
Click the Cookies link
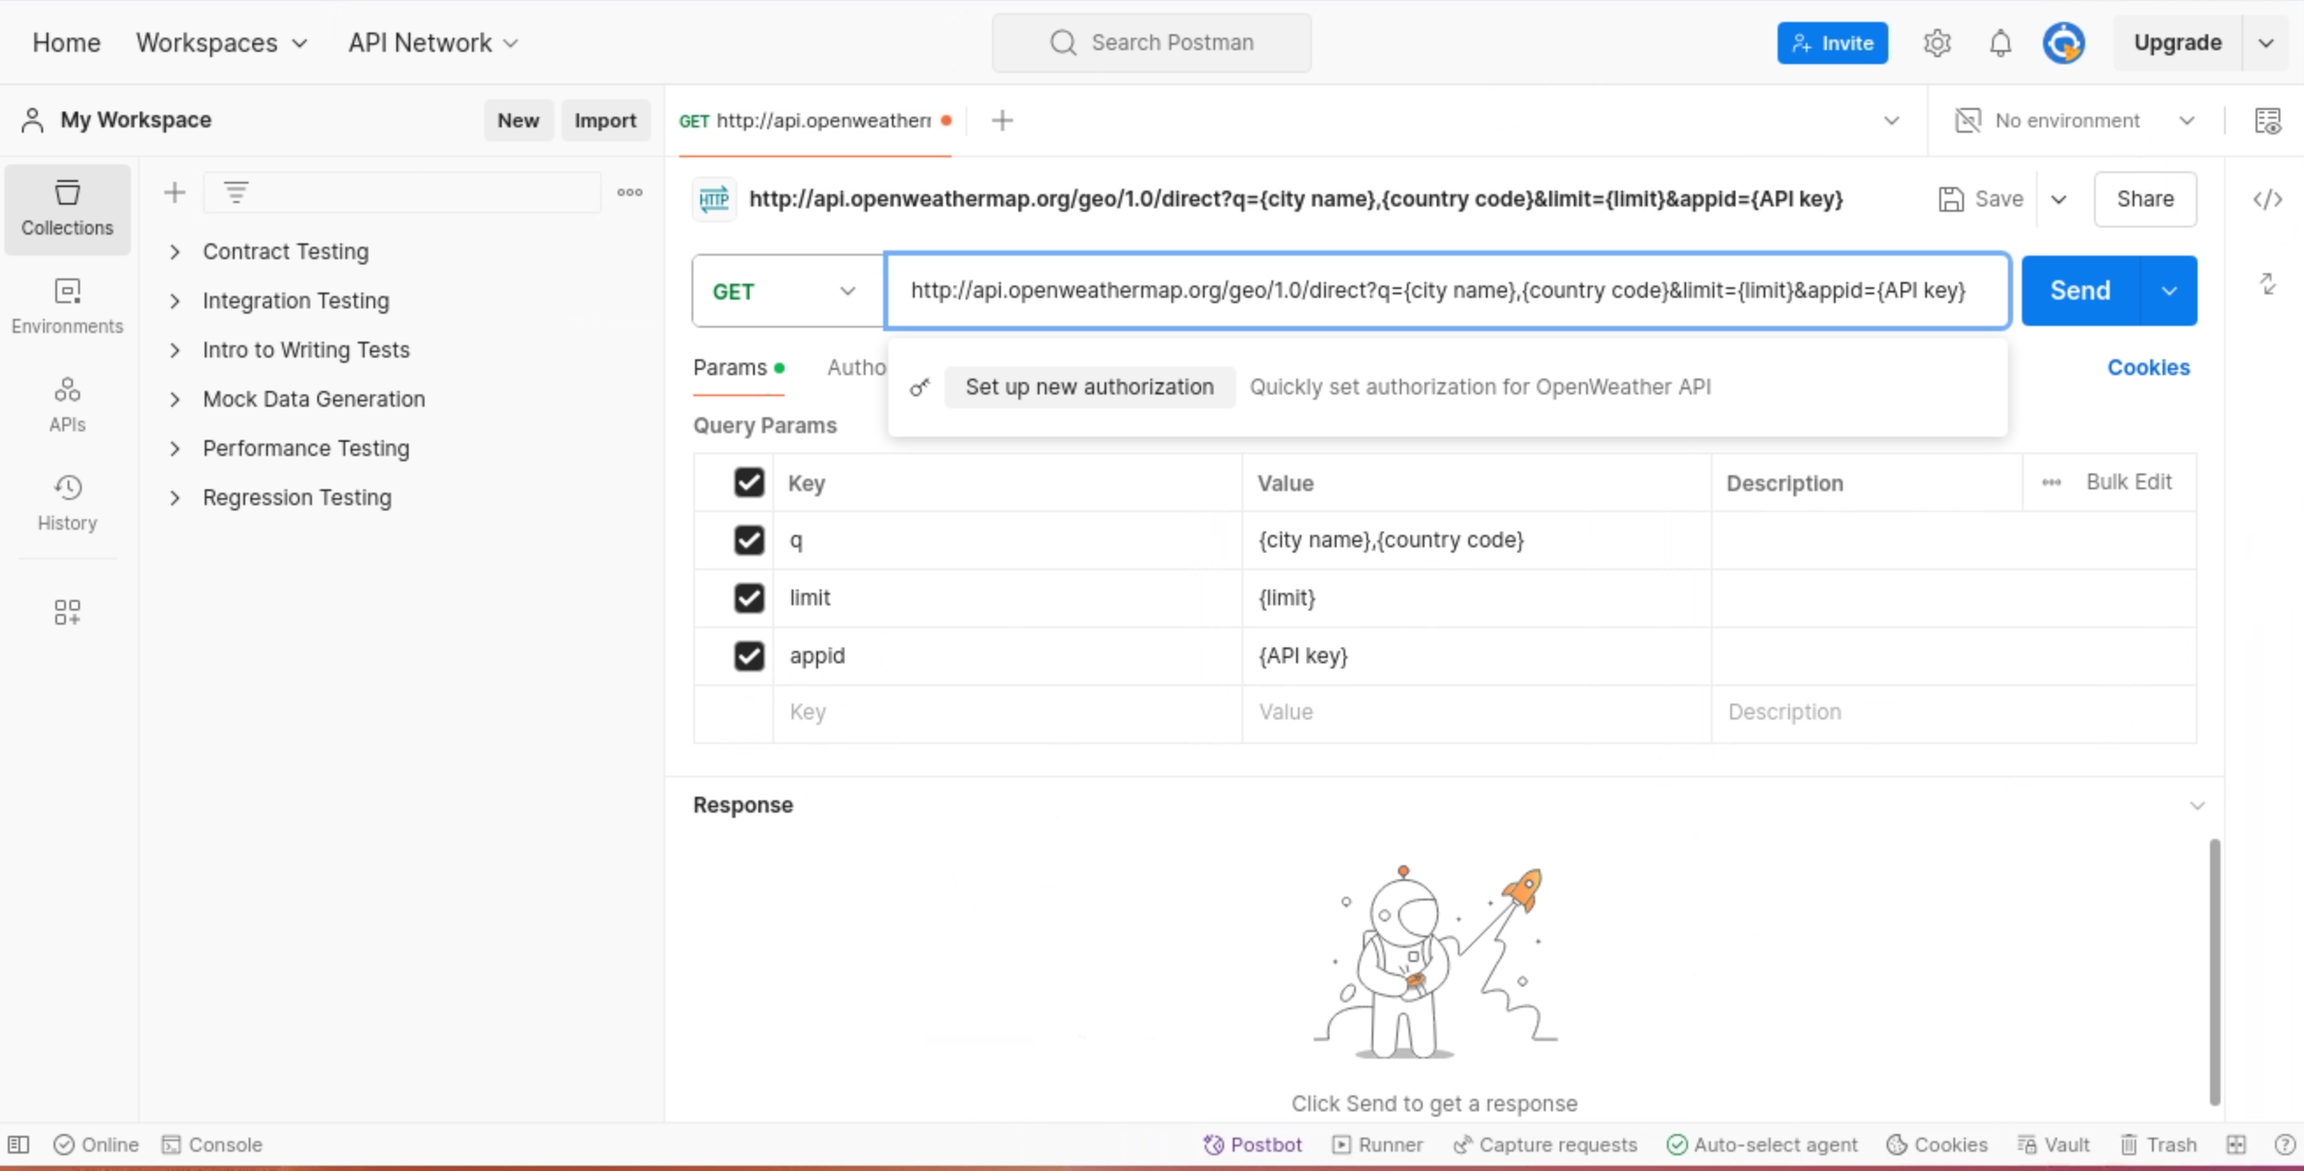[x=2148, y=368]
